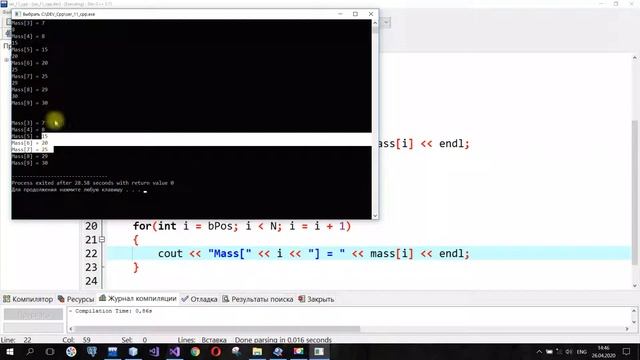The image size is (640, 360).
Task: Show hidden system tray icons
Action: (539, 351)
